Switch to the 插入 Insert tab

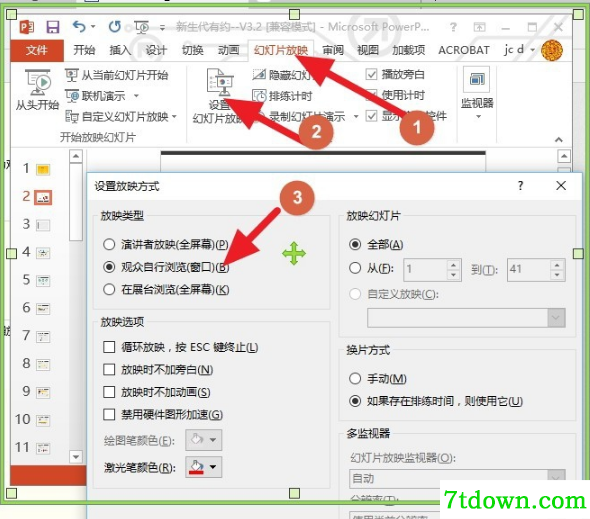pyautogui.click(x=120, y=50)
